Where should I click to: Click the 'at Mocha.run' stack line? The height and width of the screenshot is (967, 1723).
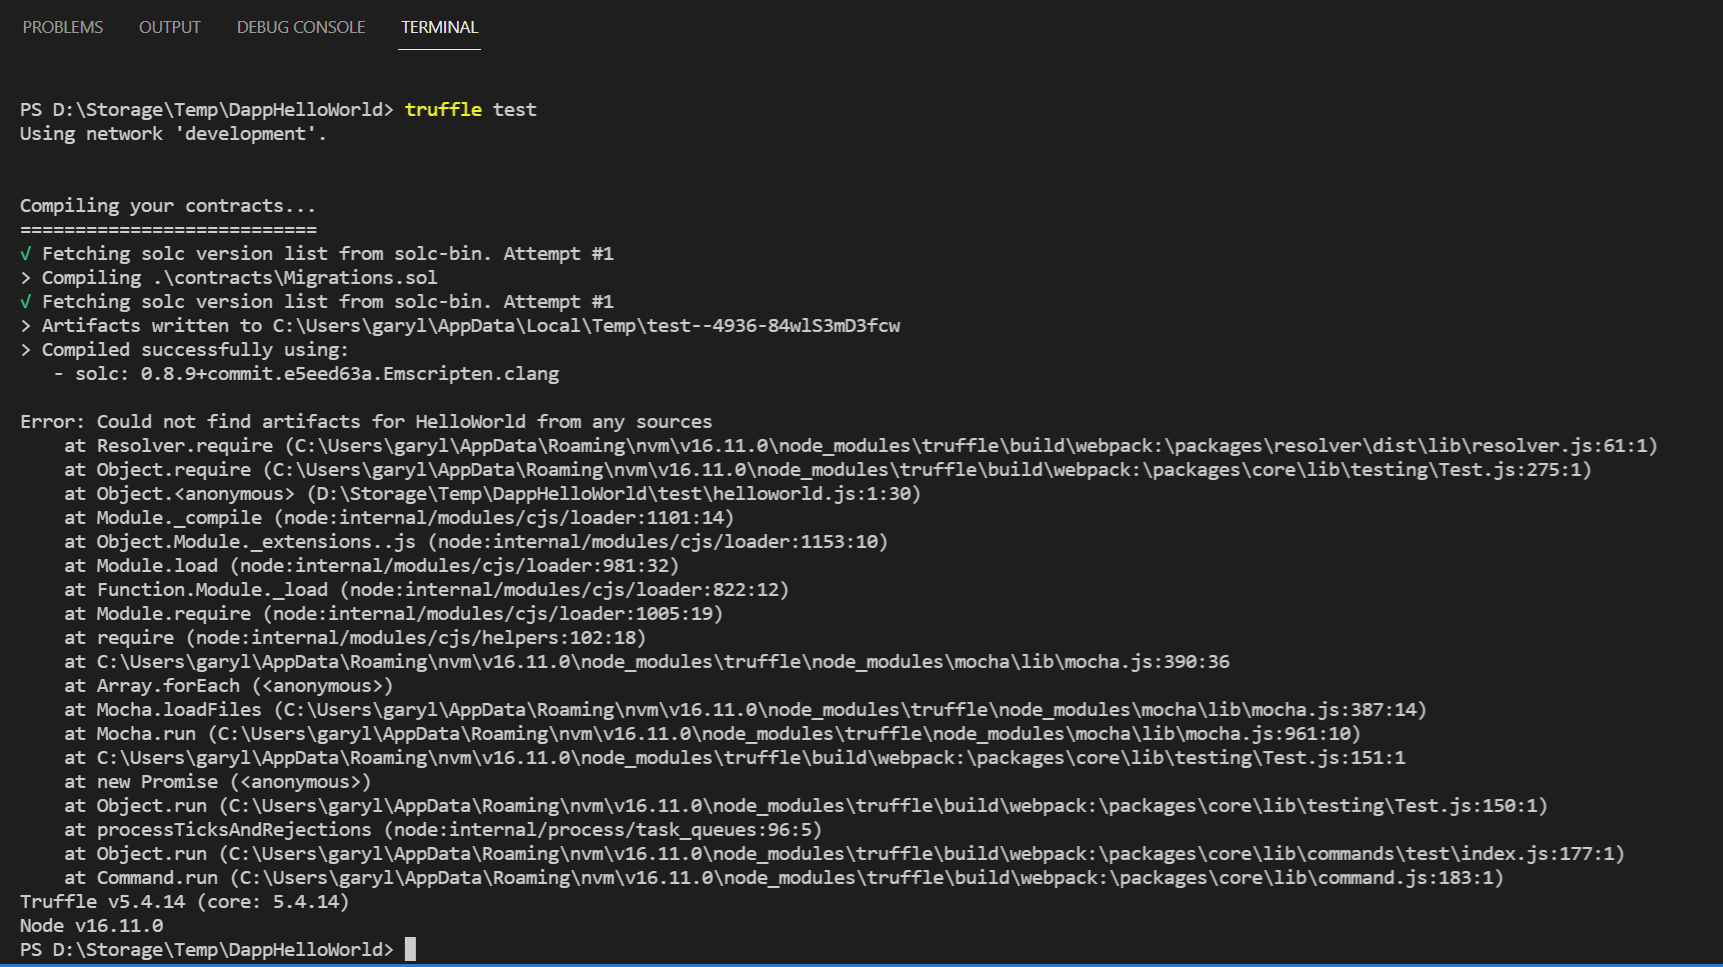(712, 733)
